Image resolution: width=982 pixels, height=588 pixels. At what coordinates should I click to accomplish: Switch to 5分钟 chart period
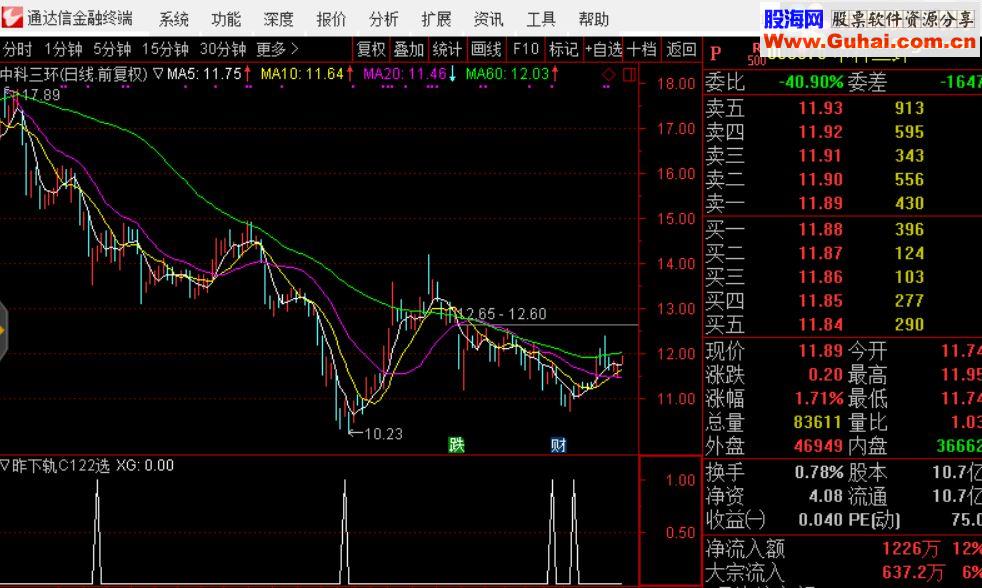tap(112, 49)
